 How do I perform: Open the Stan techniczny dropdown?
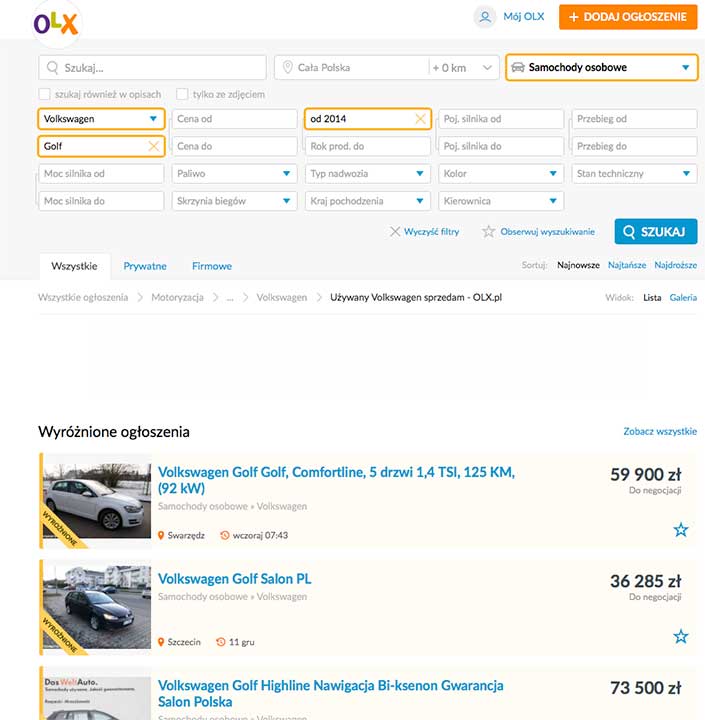634,174
